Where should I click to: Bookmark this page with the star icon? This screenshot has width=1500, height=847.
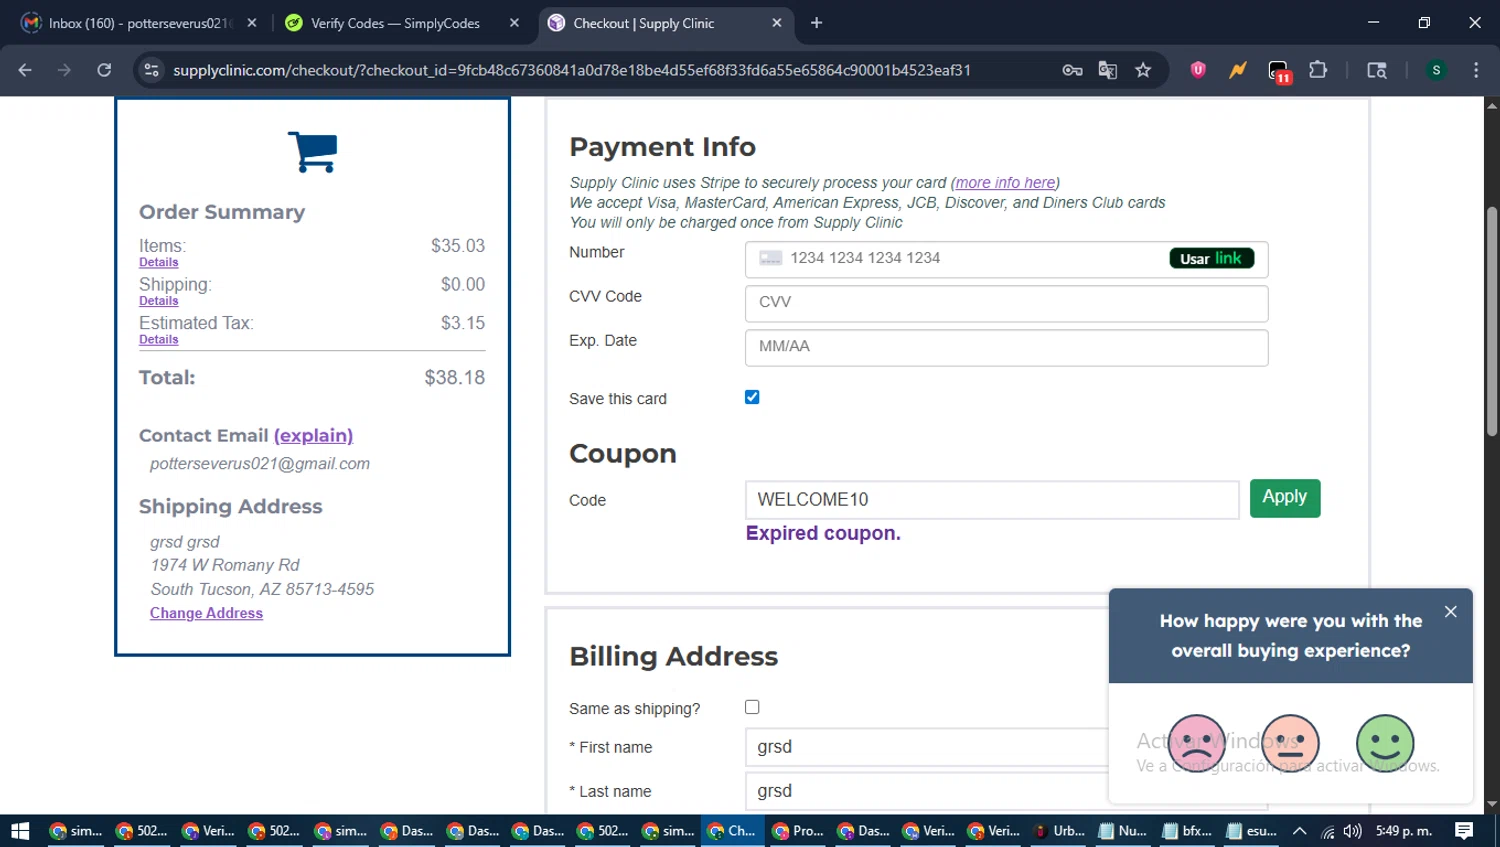pyautogui.click(x=1143, y=70)
